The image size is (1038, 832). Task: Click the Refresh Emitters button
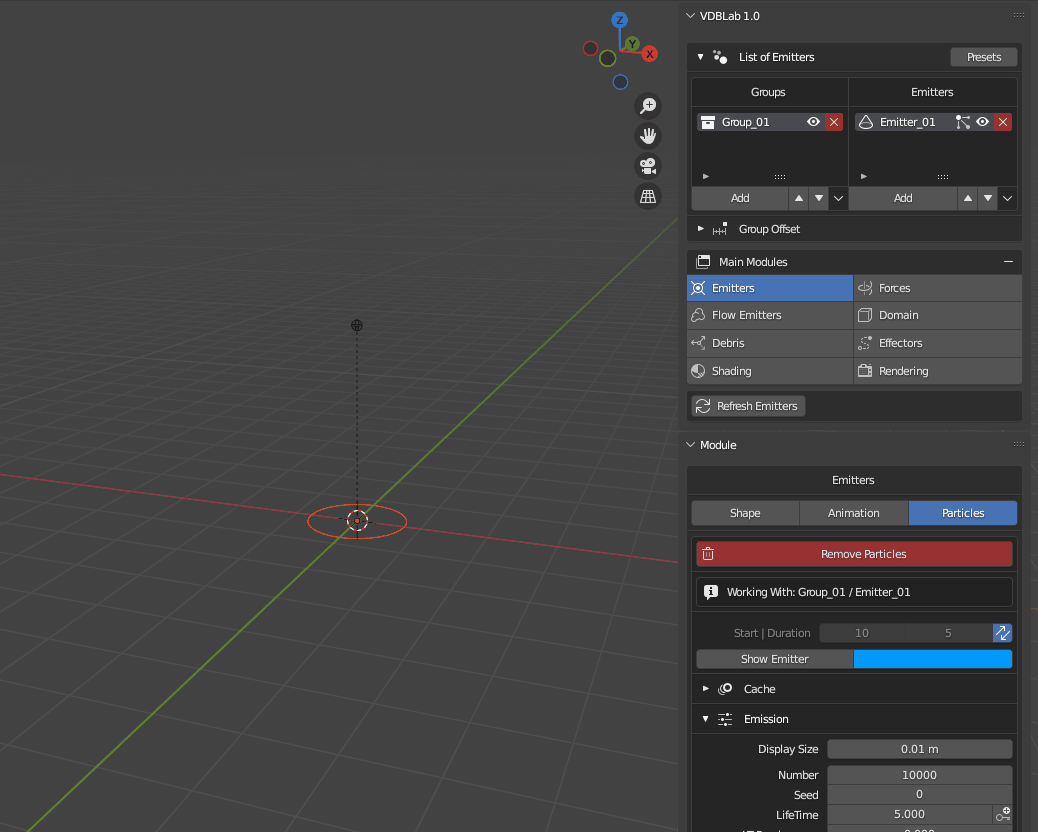(748, 406)
